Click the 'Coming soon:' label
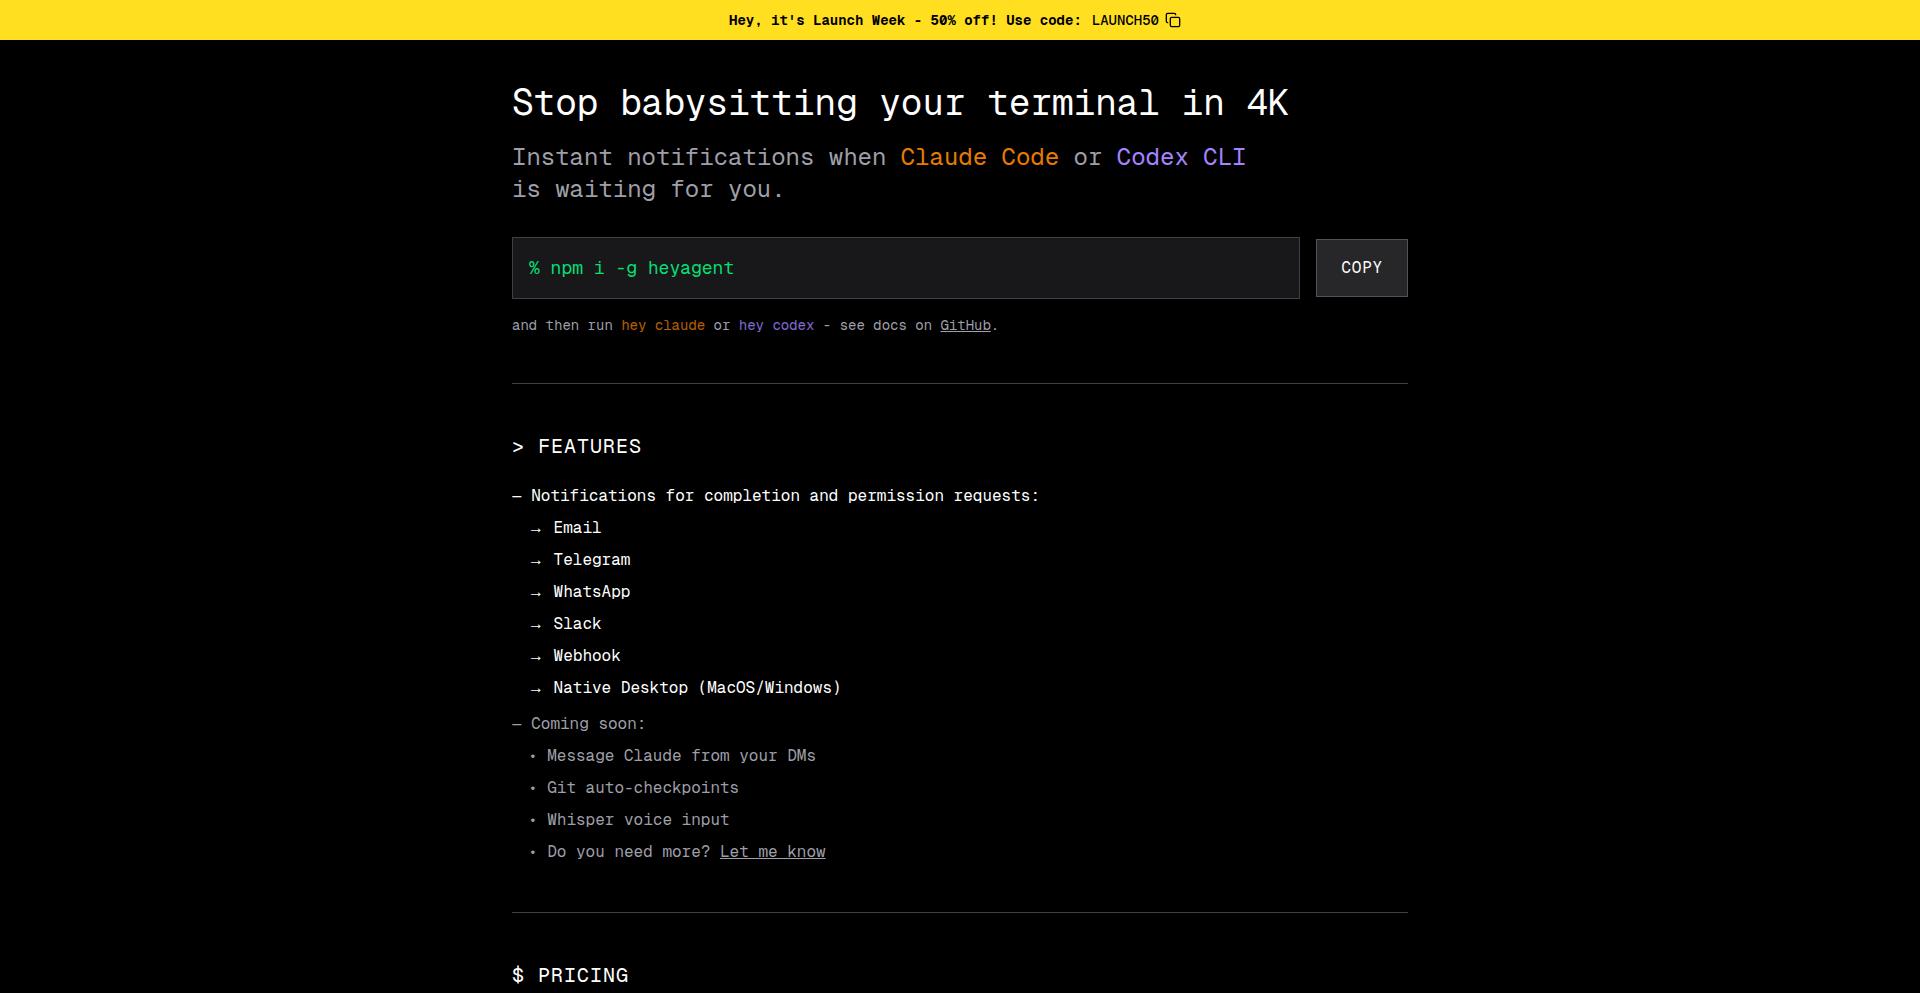The width and height of the screenshot is (1920, 993). (x=588, y=724)
